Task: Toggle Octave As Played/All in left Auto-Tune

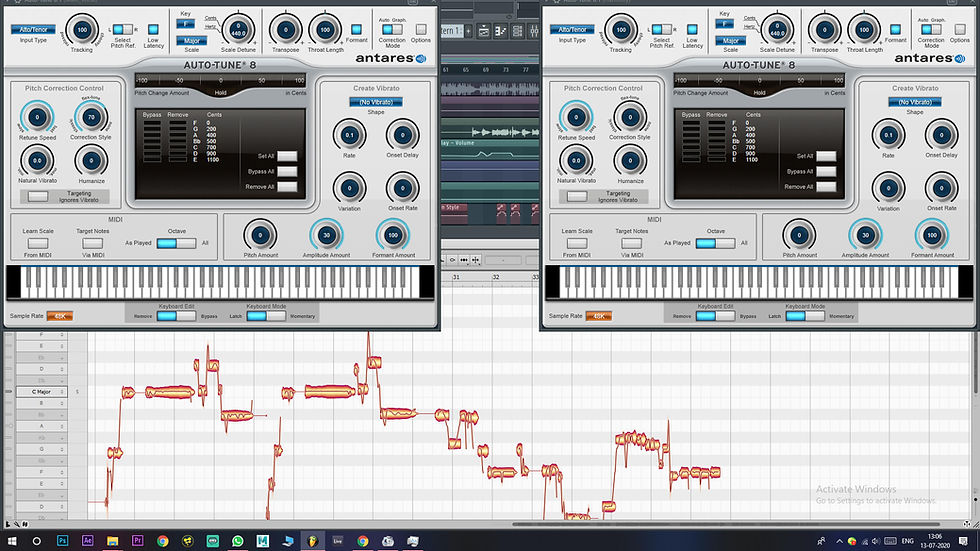Action: click(176, 243)
